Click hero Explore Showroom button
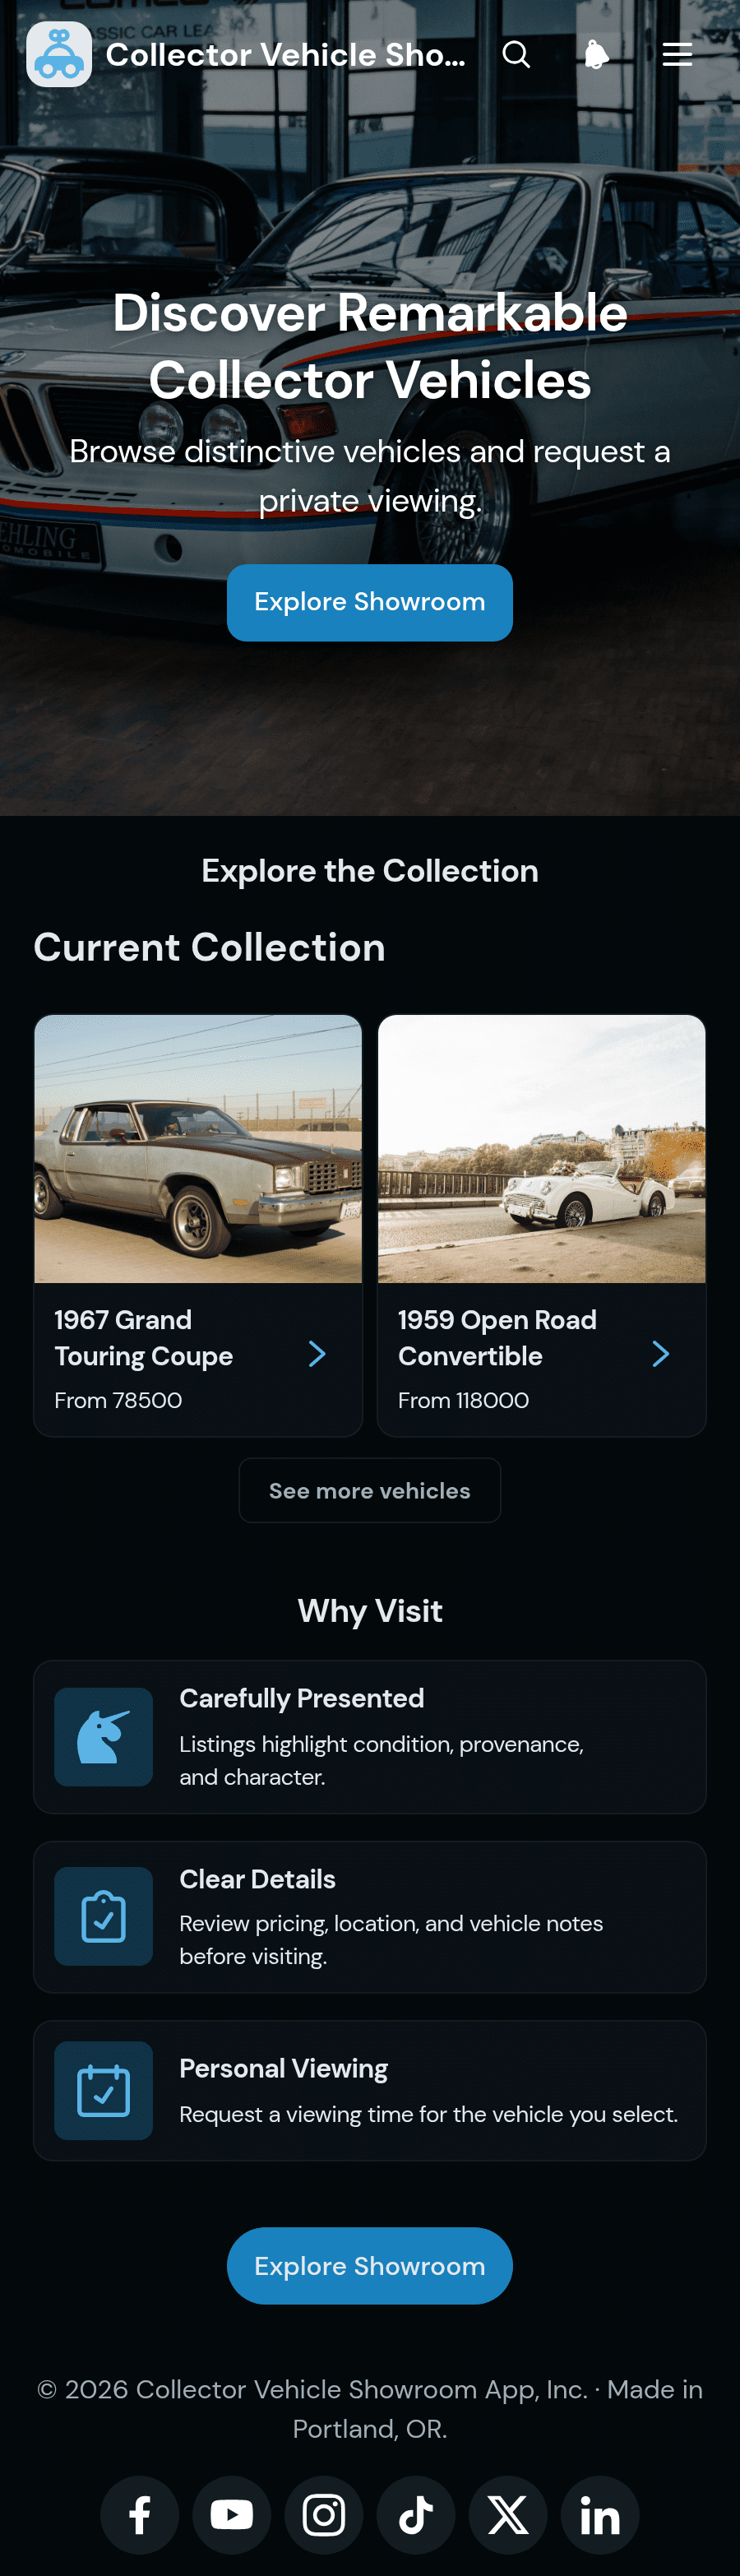740x2576 pixels. pyautogui.click(x=370, y=602)
